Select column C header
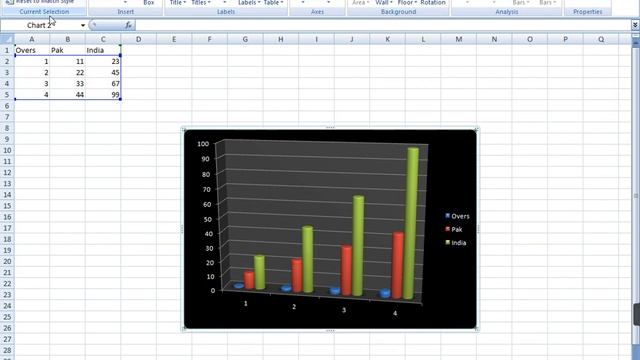Viewport: 640px width, 360px height. click(103, 39)
